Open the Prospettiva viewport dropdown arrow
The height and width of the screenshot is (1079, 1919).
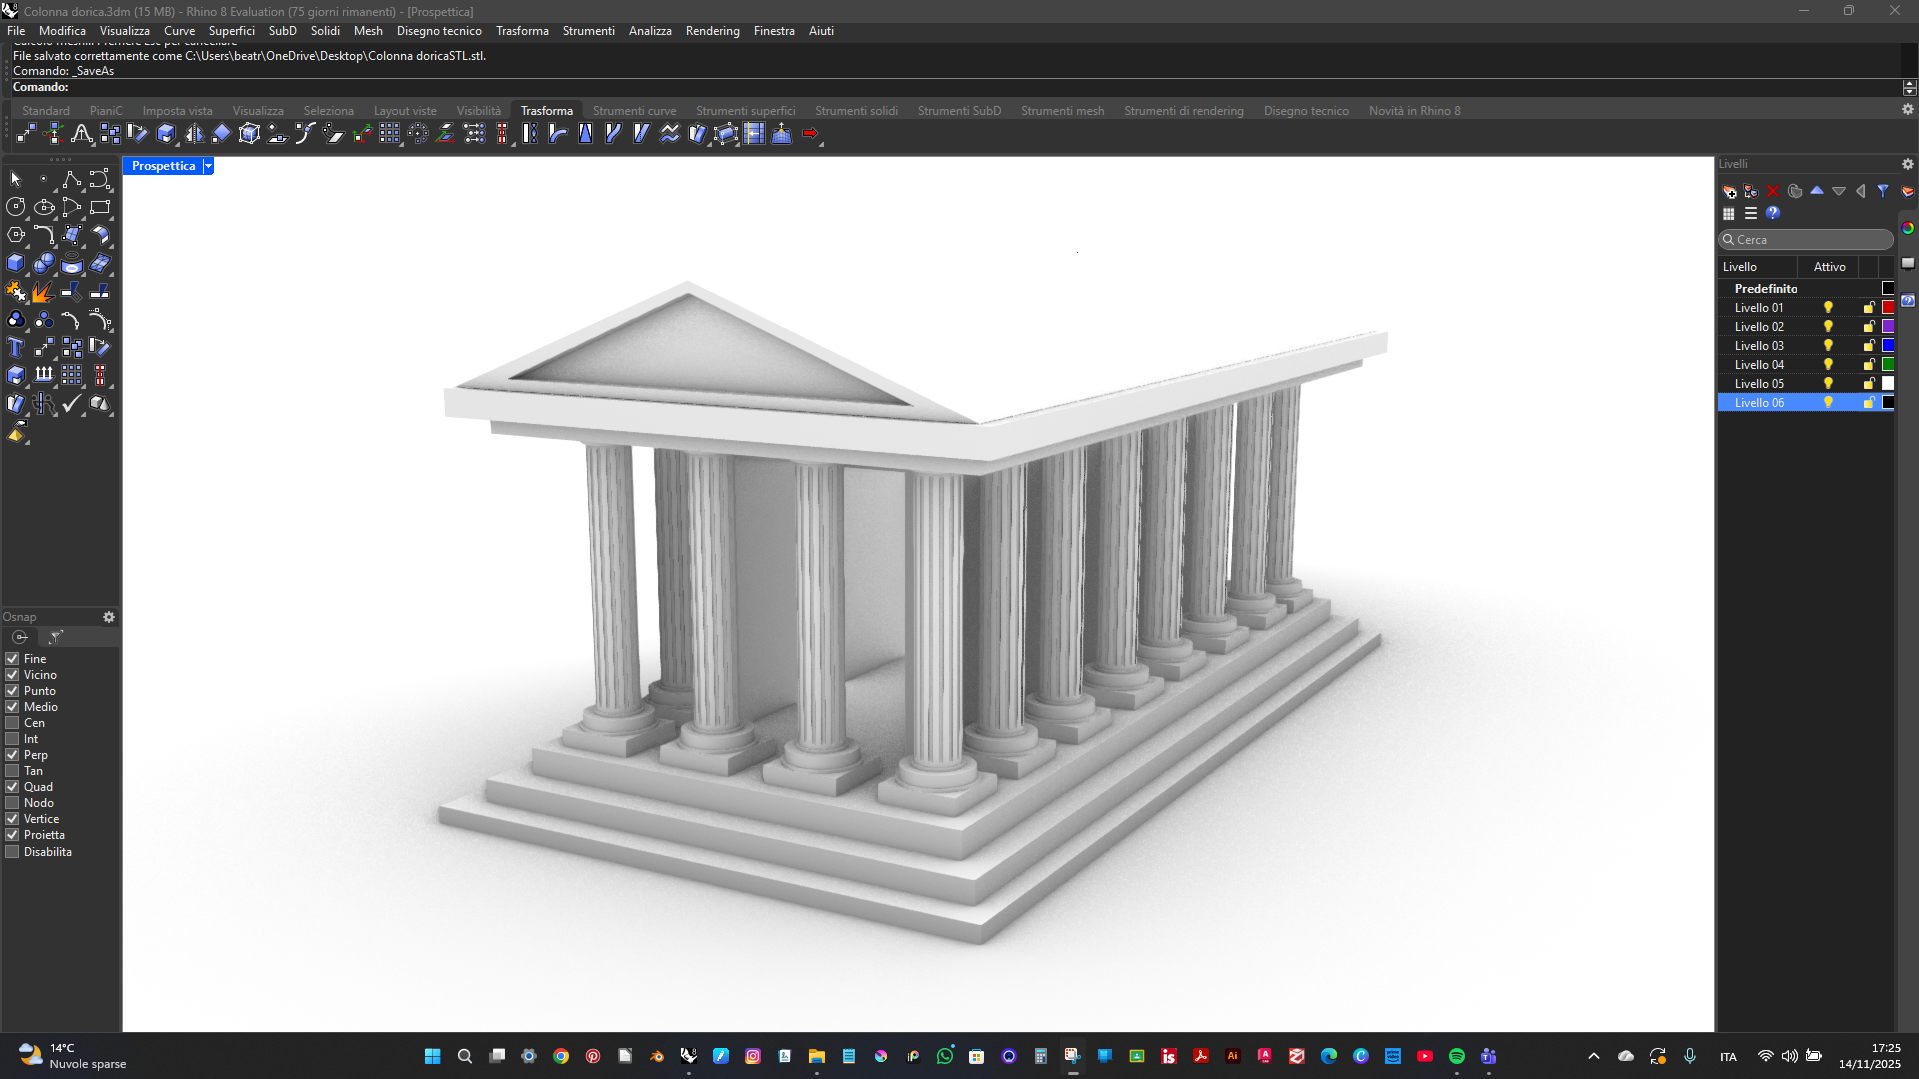point(209,166)
